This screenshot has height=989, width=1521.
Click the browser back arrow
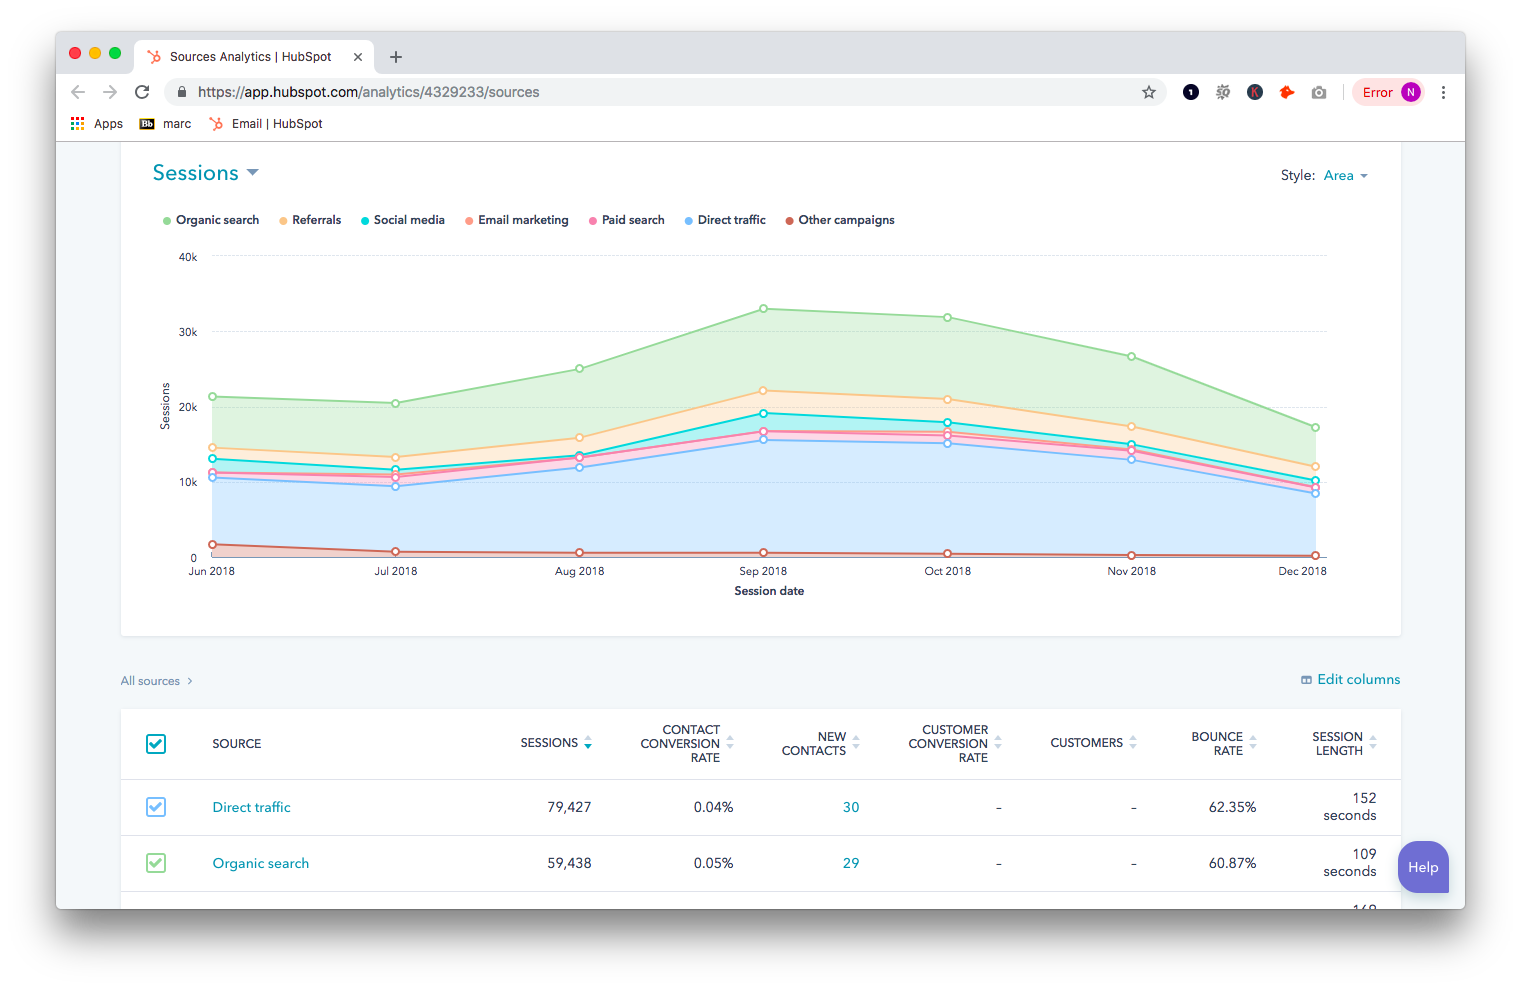coord(78,92)
